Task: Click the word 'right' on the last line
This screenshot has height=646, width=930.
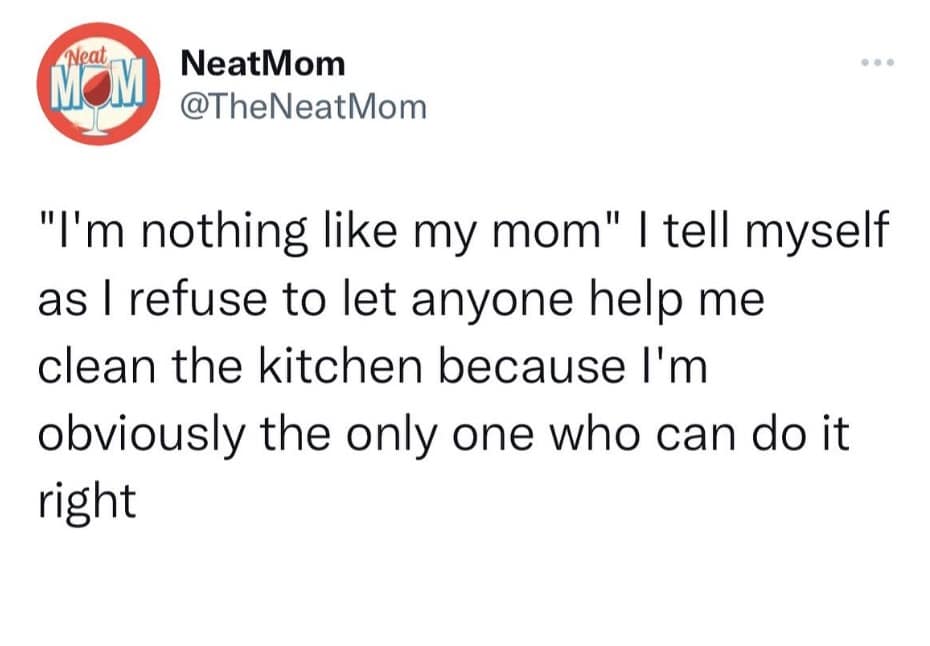Action: point(86,499)
